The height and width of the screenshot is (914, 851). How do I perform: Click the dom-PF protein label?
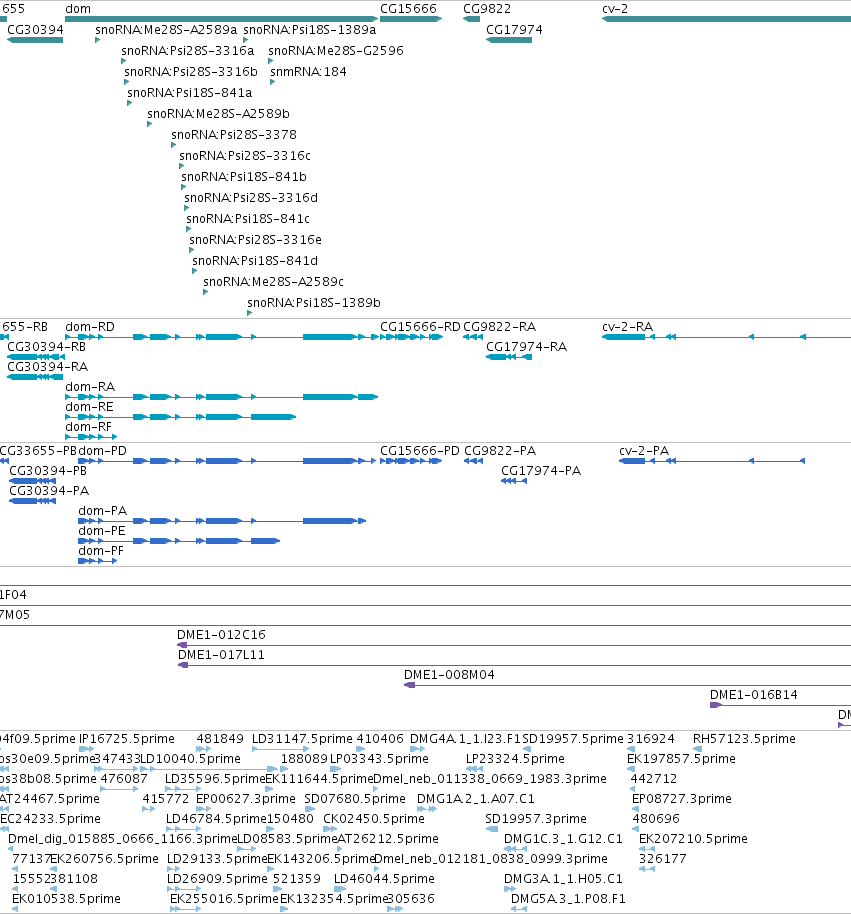click(x=101, y=551)
